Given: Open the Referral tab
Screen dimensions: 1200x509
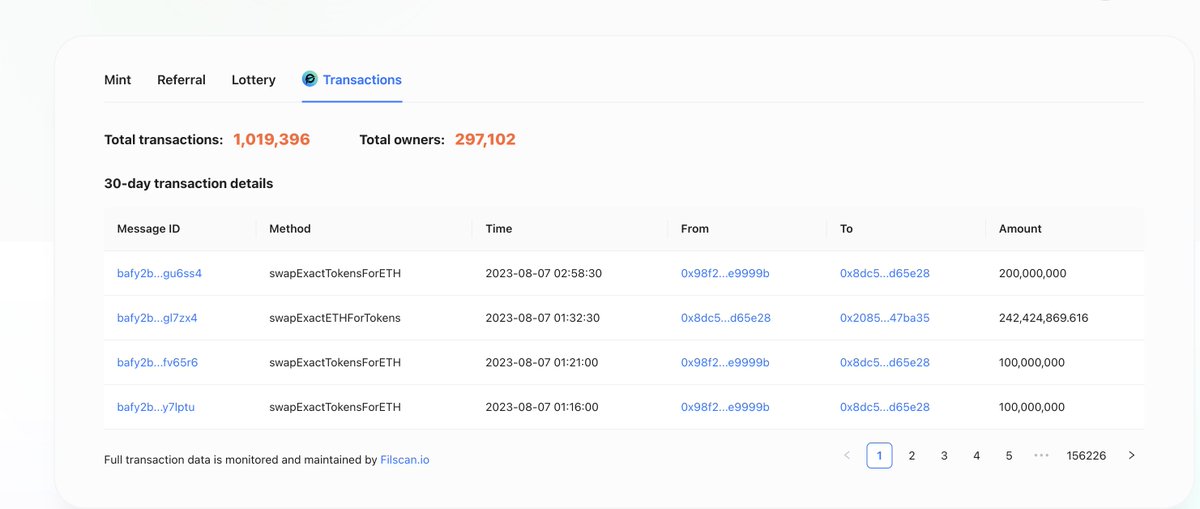Looking at the screenshot, I should tap(181, 80).
